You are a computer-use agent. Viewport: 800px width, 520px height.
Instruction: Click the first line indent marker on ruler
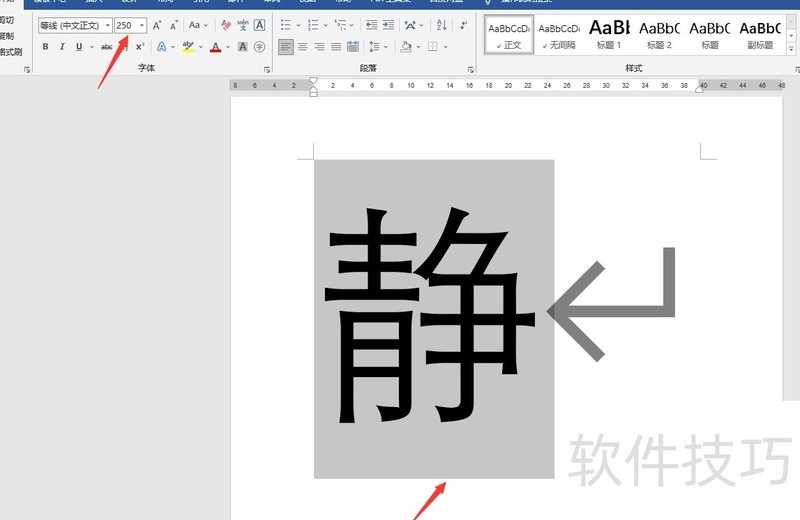314,81
